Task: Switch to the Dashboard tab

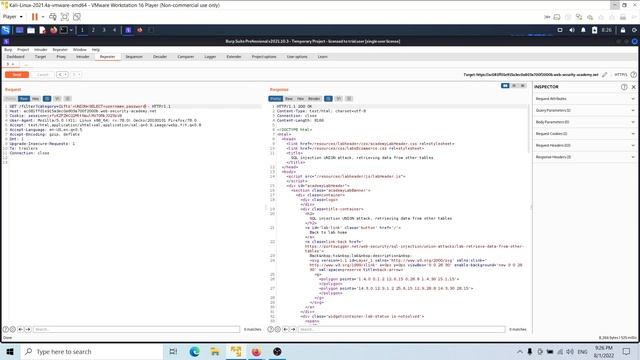Action: pyautogui.click(x=16, y=57)
